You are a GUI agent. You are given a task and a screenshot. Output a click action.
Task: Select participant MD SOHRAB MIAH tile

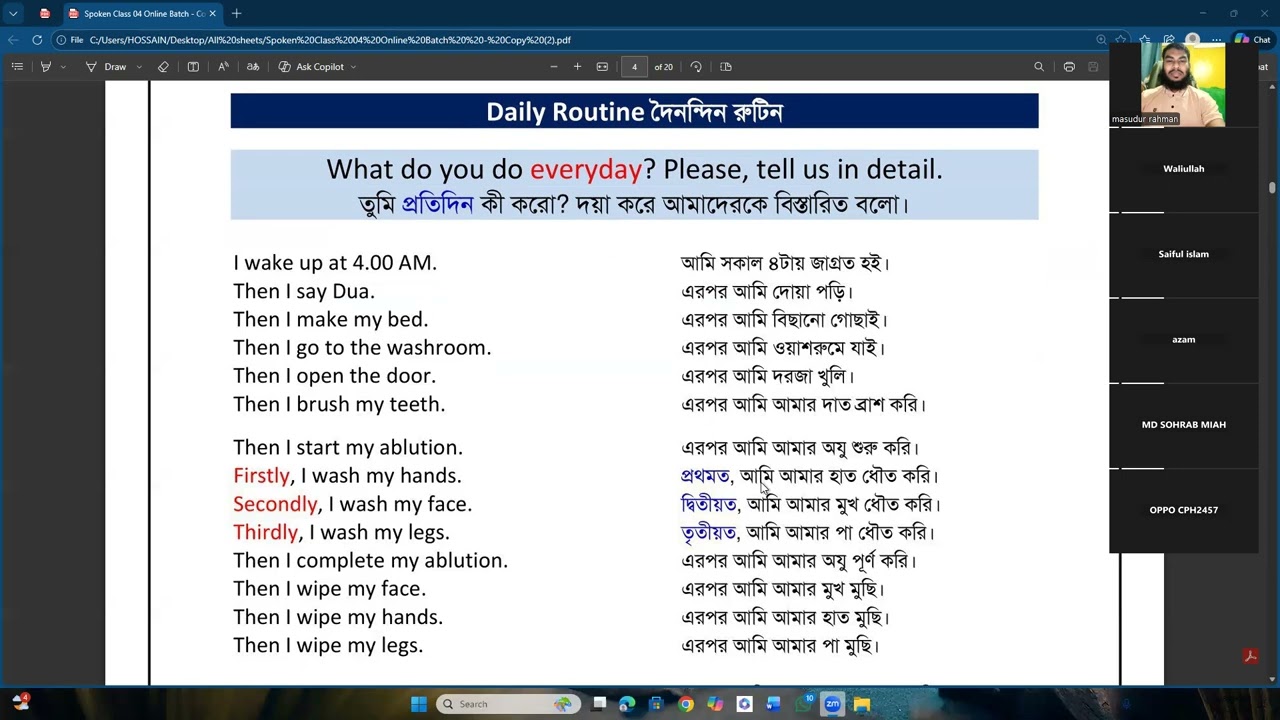[1183, 425]
